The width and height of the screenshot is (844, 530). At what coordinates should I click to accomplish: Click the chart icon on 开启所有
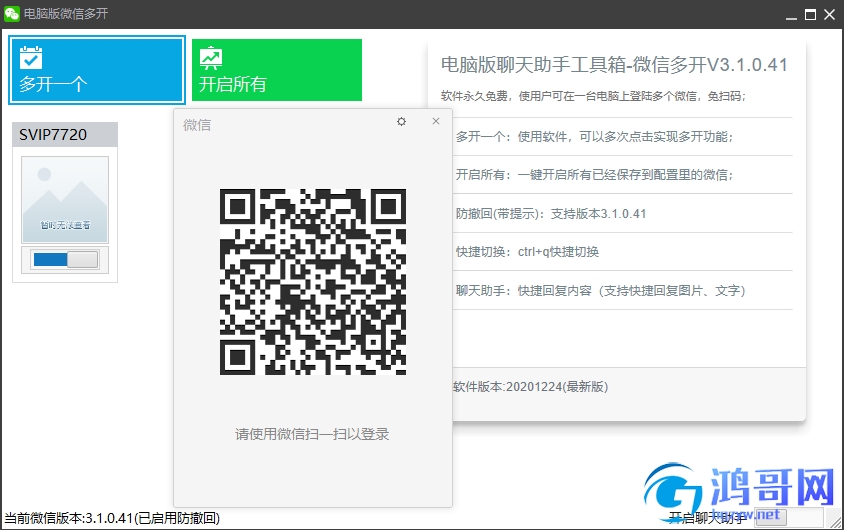click(210, 58)
